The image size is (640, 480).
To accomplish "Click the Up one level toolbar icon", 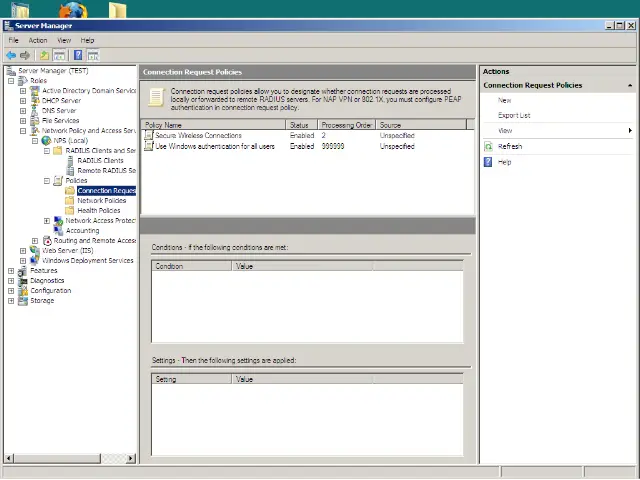I will point(44,55).
